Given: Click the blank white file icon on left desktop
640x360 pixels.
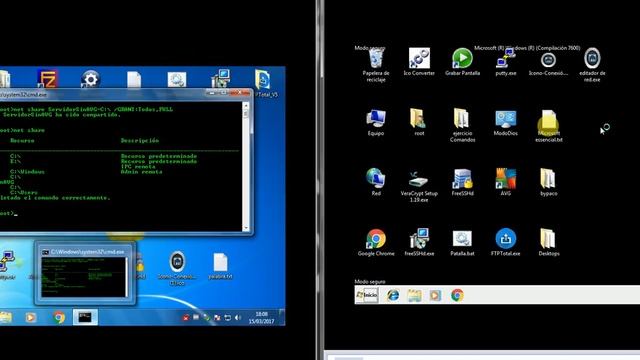Looking at the screenshot, I should pos(134,80).
